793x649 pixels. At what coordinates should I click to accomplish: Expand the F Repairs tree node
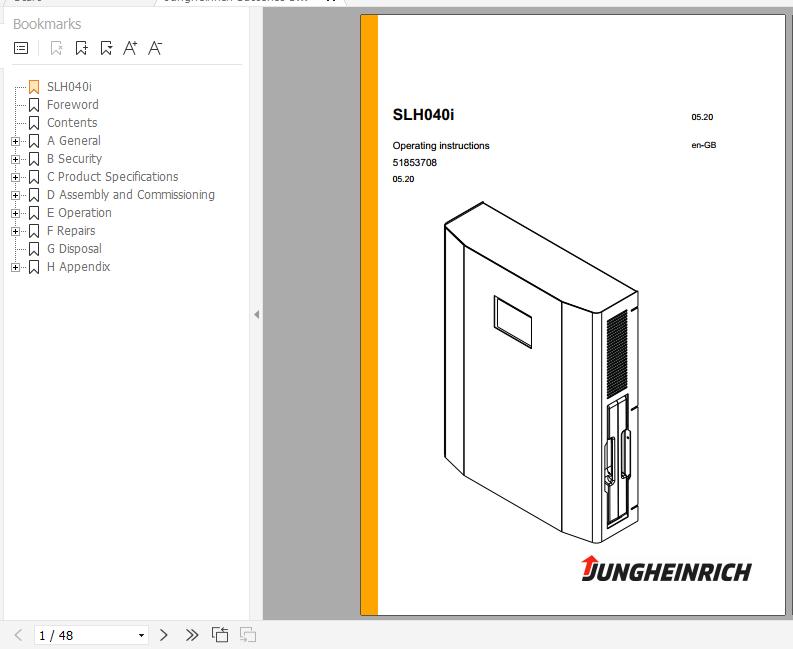coord(15,231)
